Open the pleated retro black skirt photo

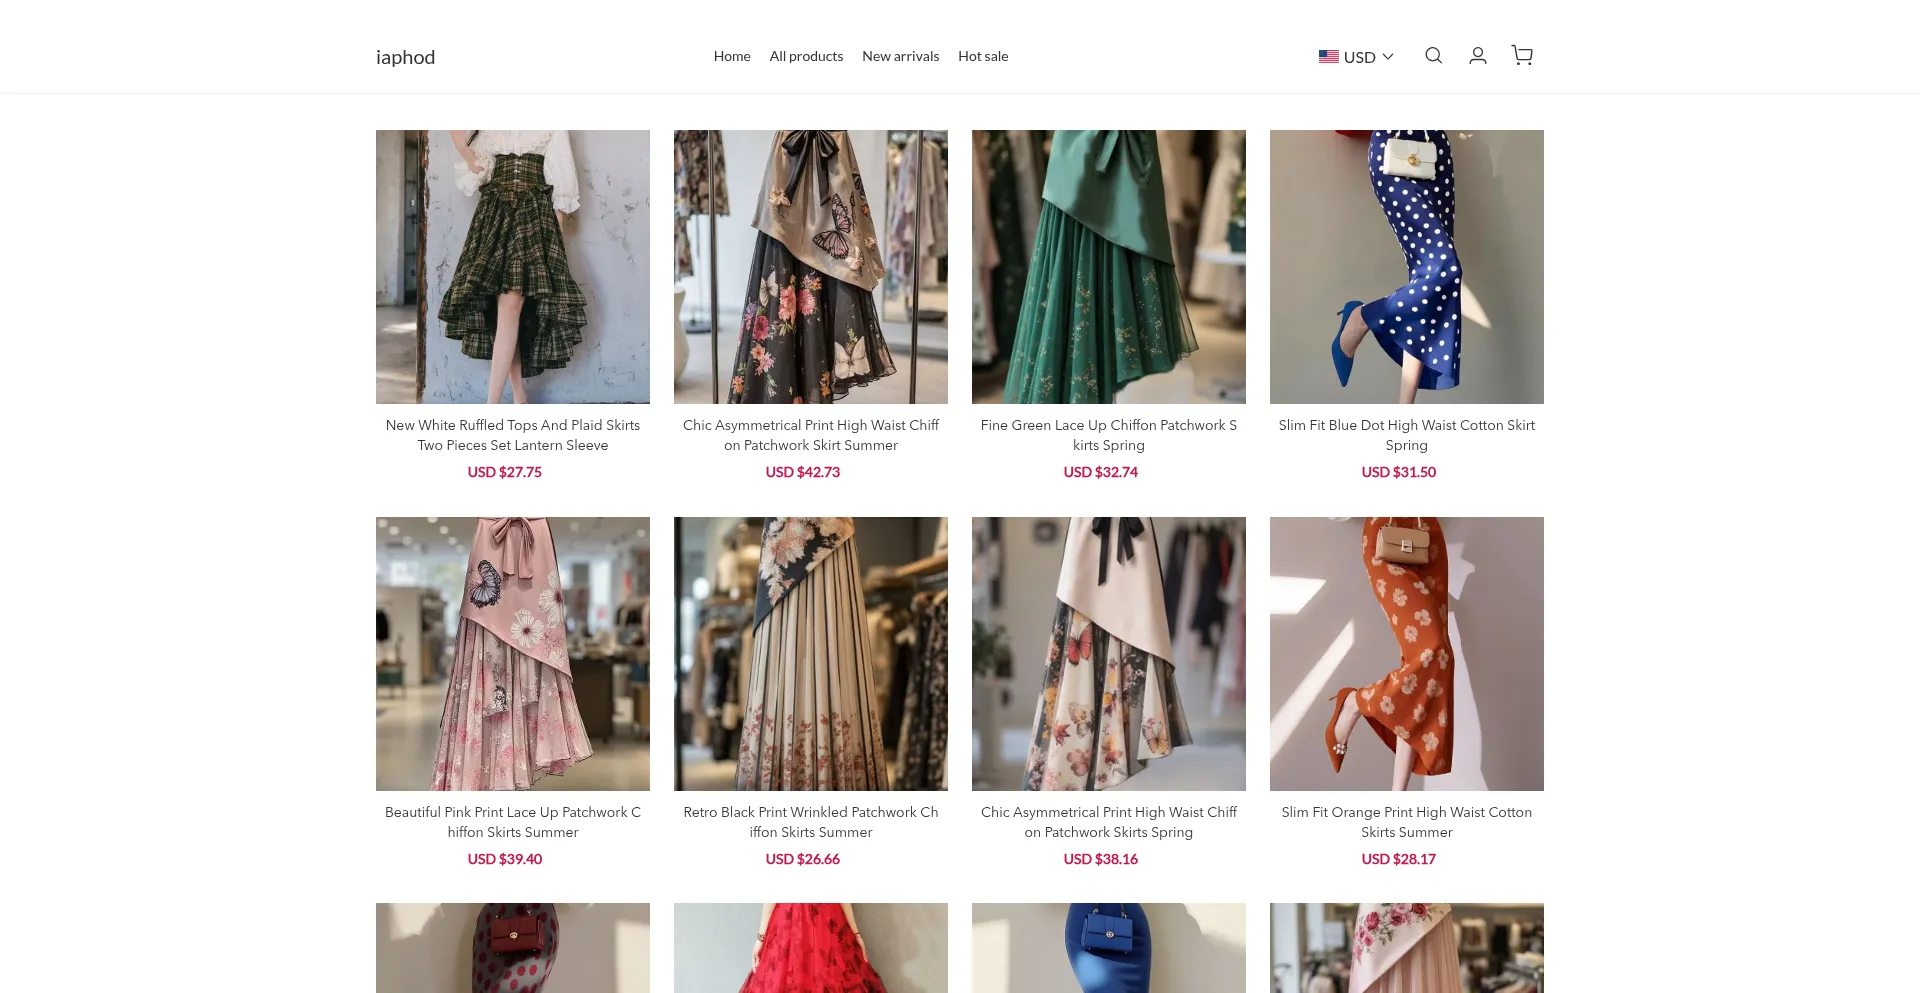point(810,653)
